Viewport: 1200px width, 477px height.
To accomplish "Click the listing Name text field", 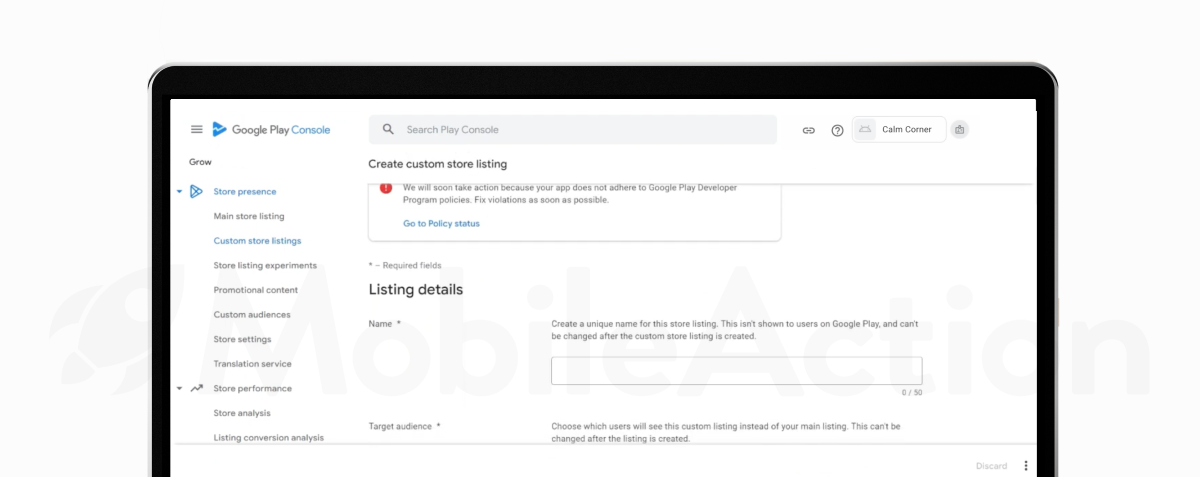I will (736, 371).
